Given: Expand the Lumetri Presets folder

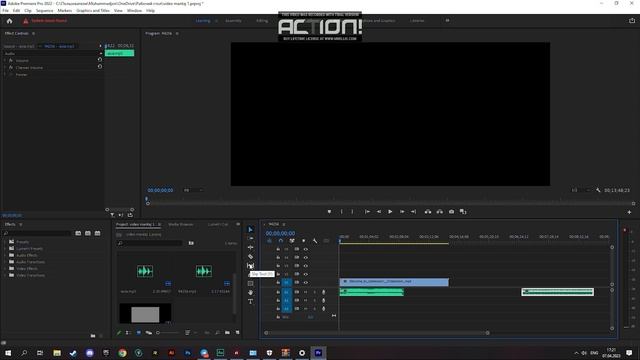Looking at the screenshot, I should [x=5, y=248].
